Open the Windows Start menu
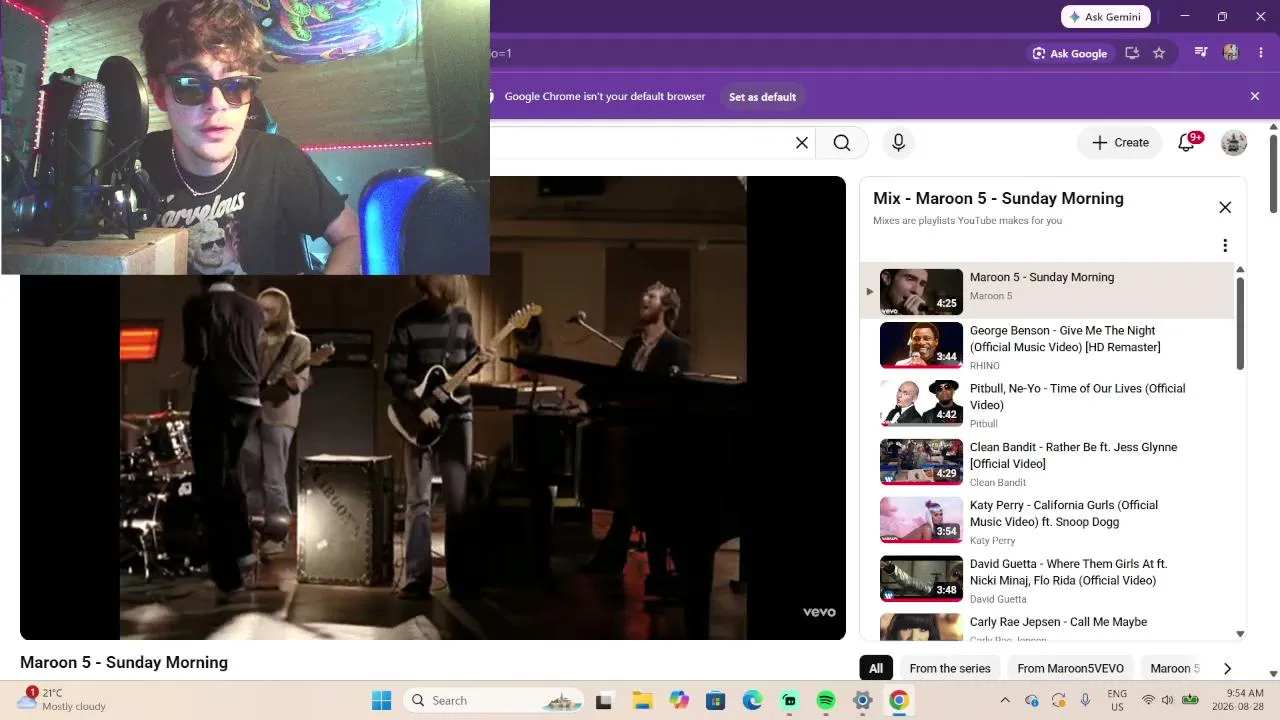 pos(381,701)
